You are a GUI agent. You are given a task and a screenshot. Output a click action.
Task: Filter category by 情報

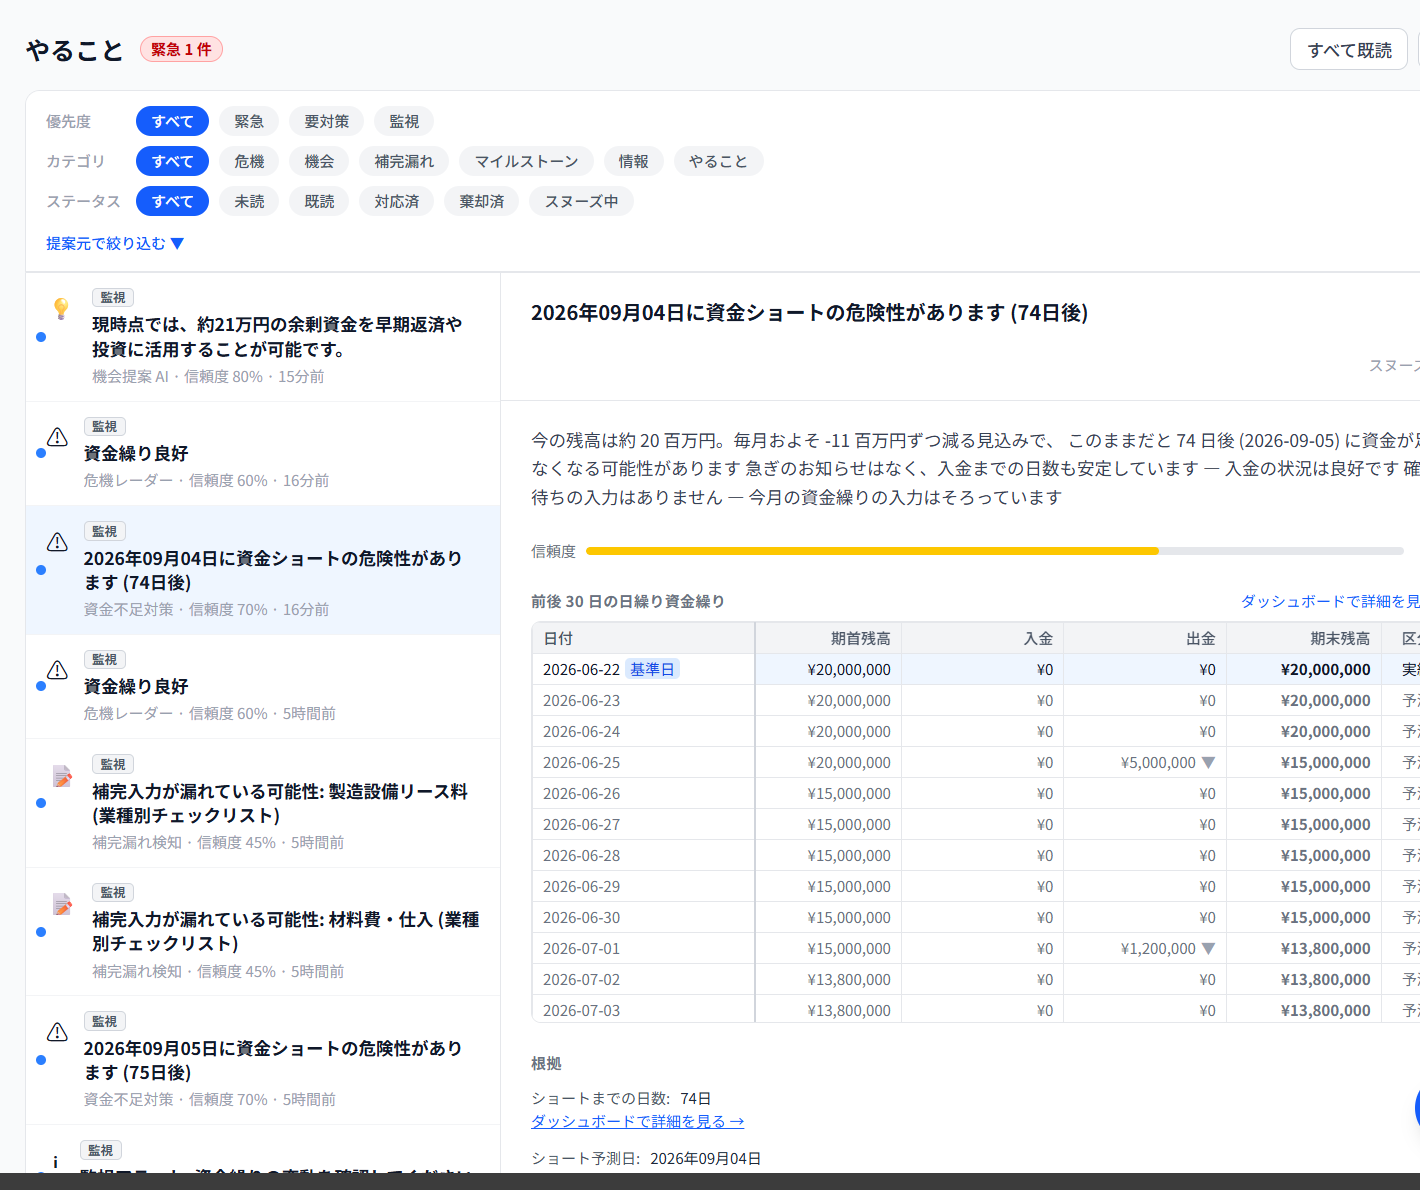(633, 161)
